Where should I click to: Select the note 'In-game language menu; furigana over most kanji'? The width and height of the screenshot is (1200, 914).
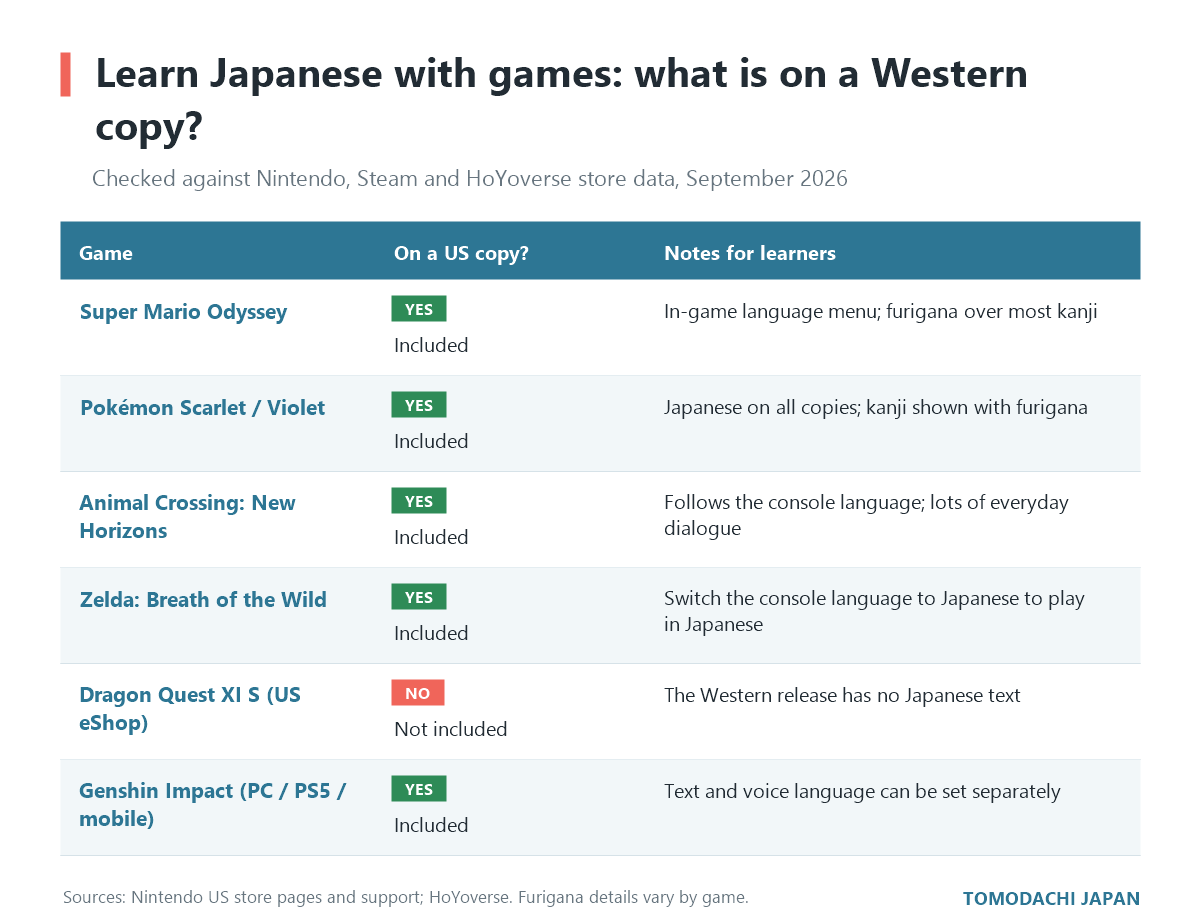pyautogui.click(x=881, y=311)
